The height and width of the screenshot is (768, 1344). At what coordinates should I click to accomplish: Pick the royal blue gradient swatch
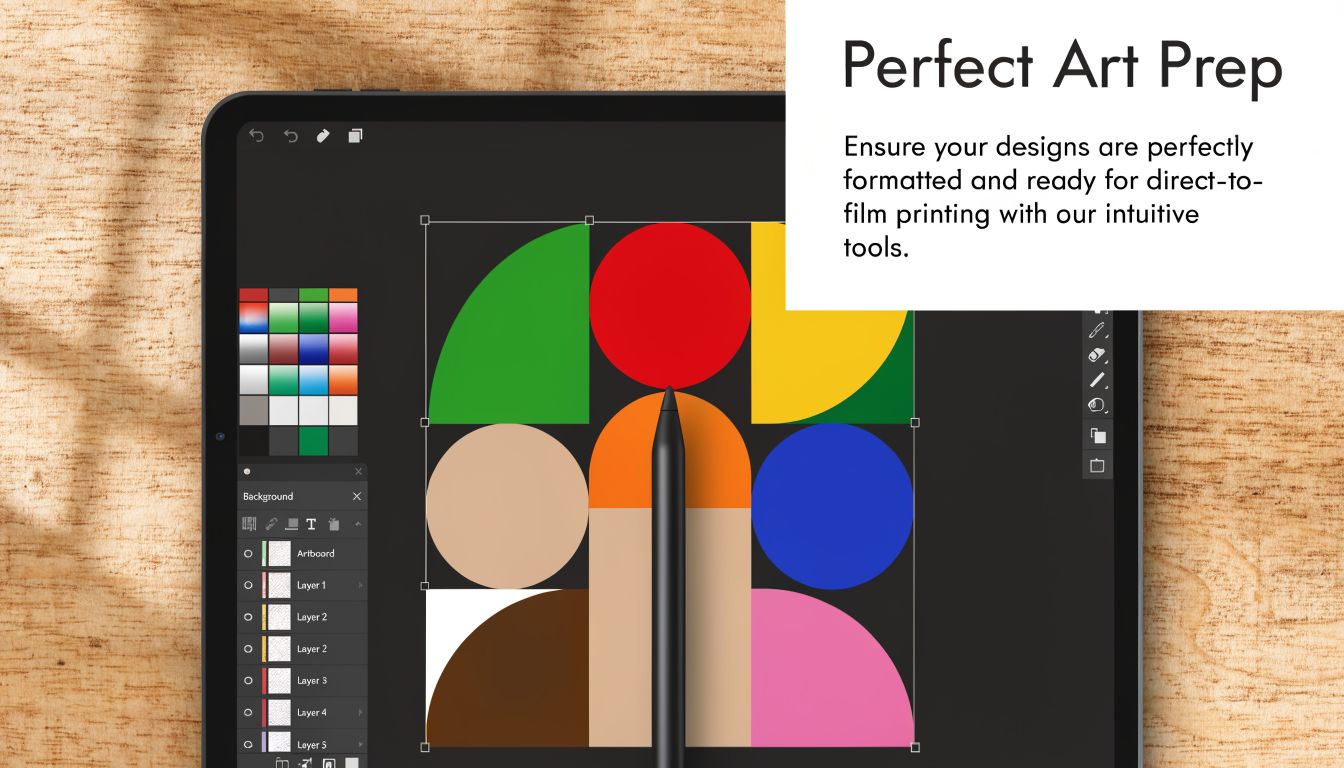point(314,348)
